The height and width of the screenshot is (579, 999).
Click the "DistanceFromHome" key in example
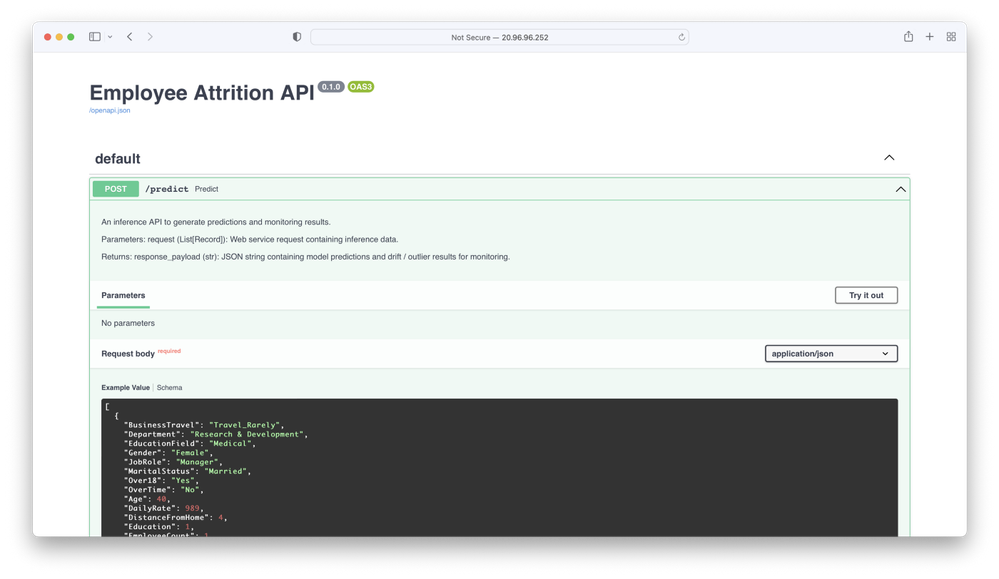[166, 517]
